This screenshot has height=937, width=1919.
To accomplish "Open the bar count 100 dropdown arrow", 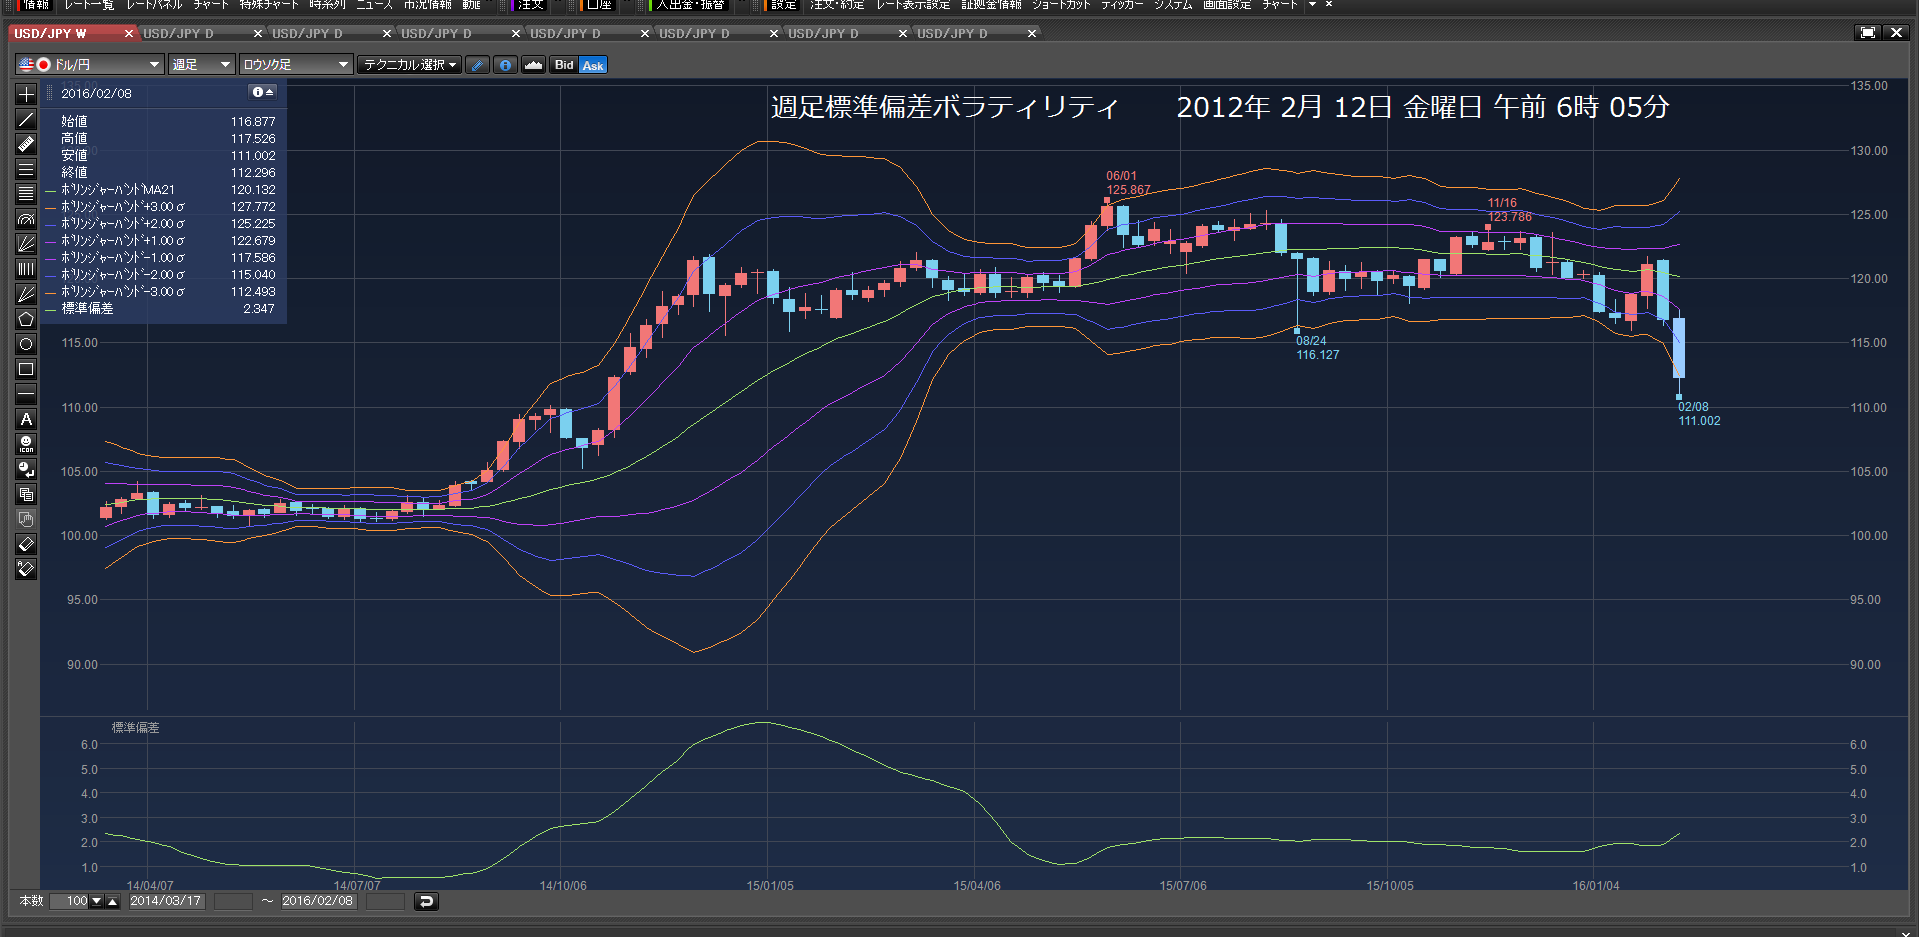I will coord(97,901).
